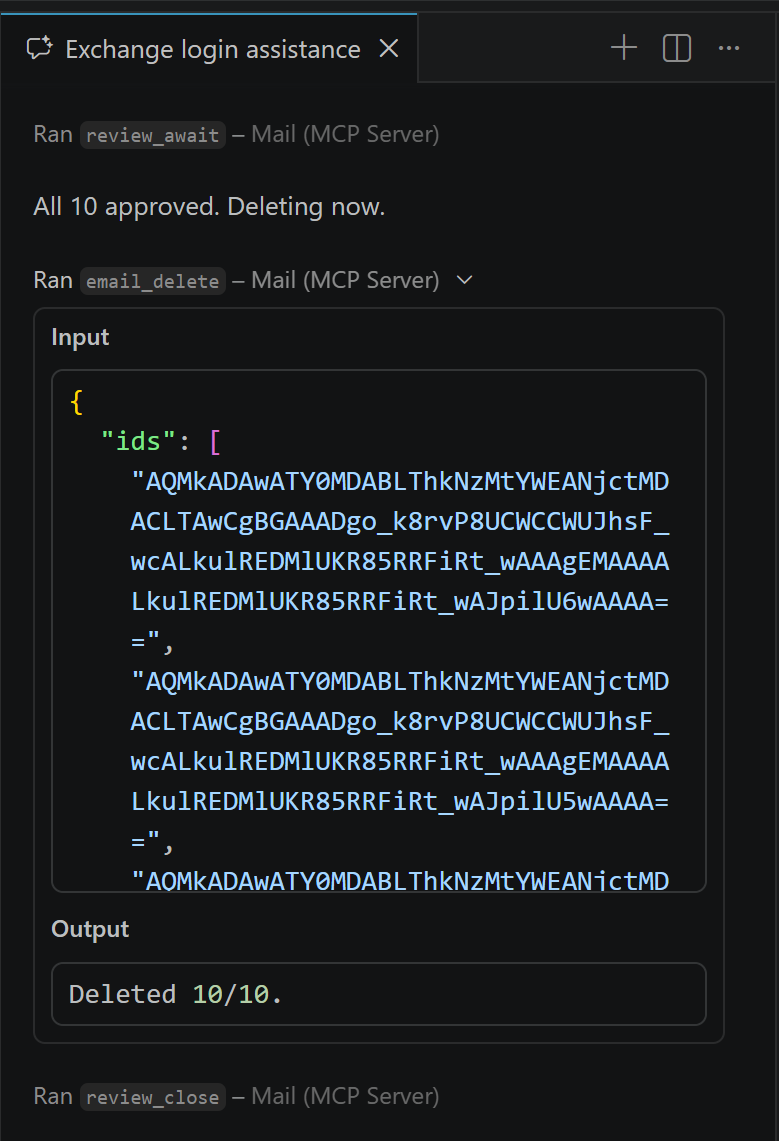Collapse the email_delete tool call details
The width and height of the screenshot is (779, 1141).
463,280
